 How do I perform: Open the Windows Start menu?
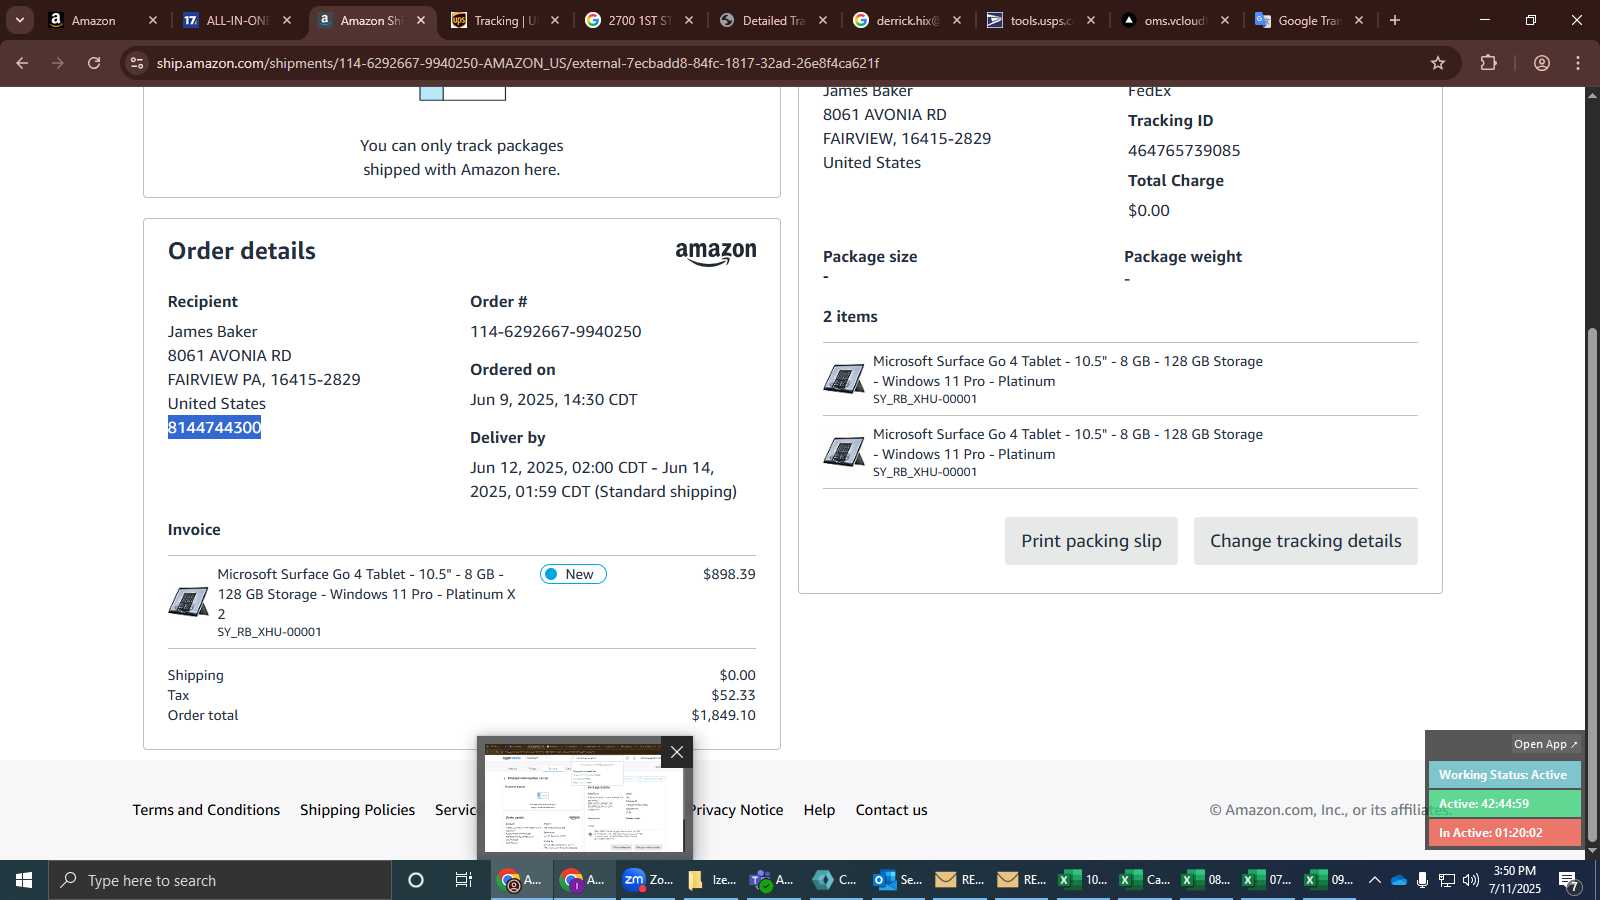pyautogui.click(x=24, y=880)
